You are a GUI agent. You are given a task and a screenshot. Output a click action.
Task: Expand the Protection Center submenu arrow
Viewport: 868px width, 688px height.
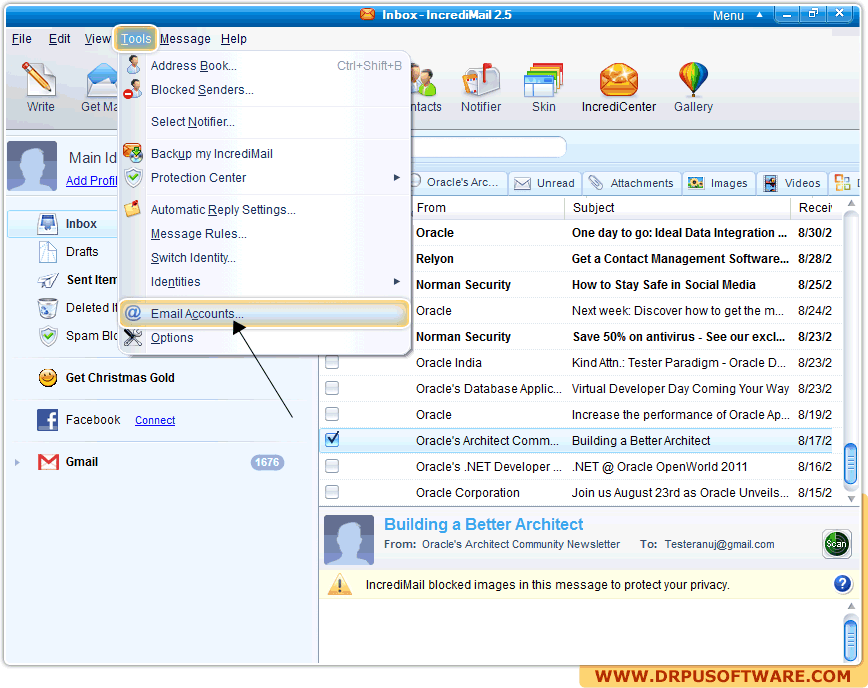tap(396, 178)
